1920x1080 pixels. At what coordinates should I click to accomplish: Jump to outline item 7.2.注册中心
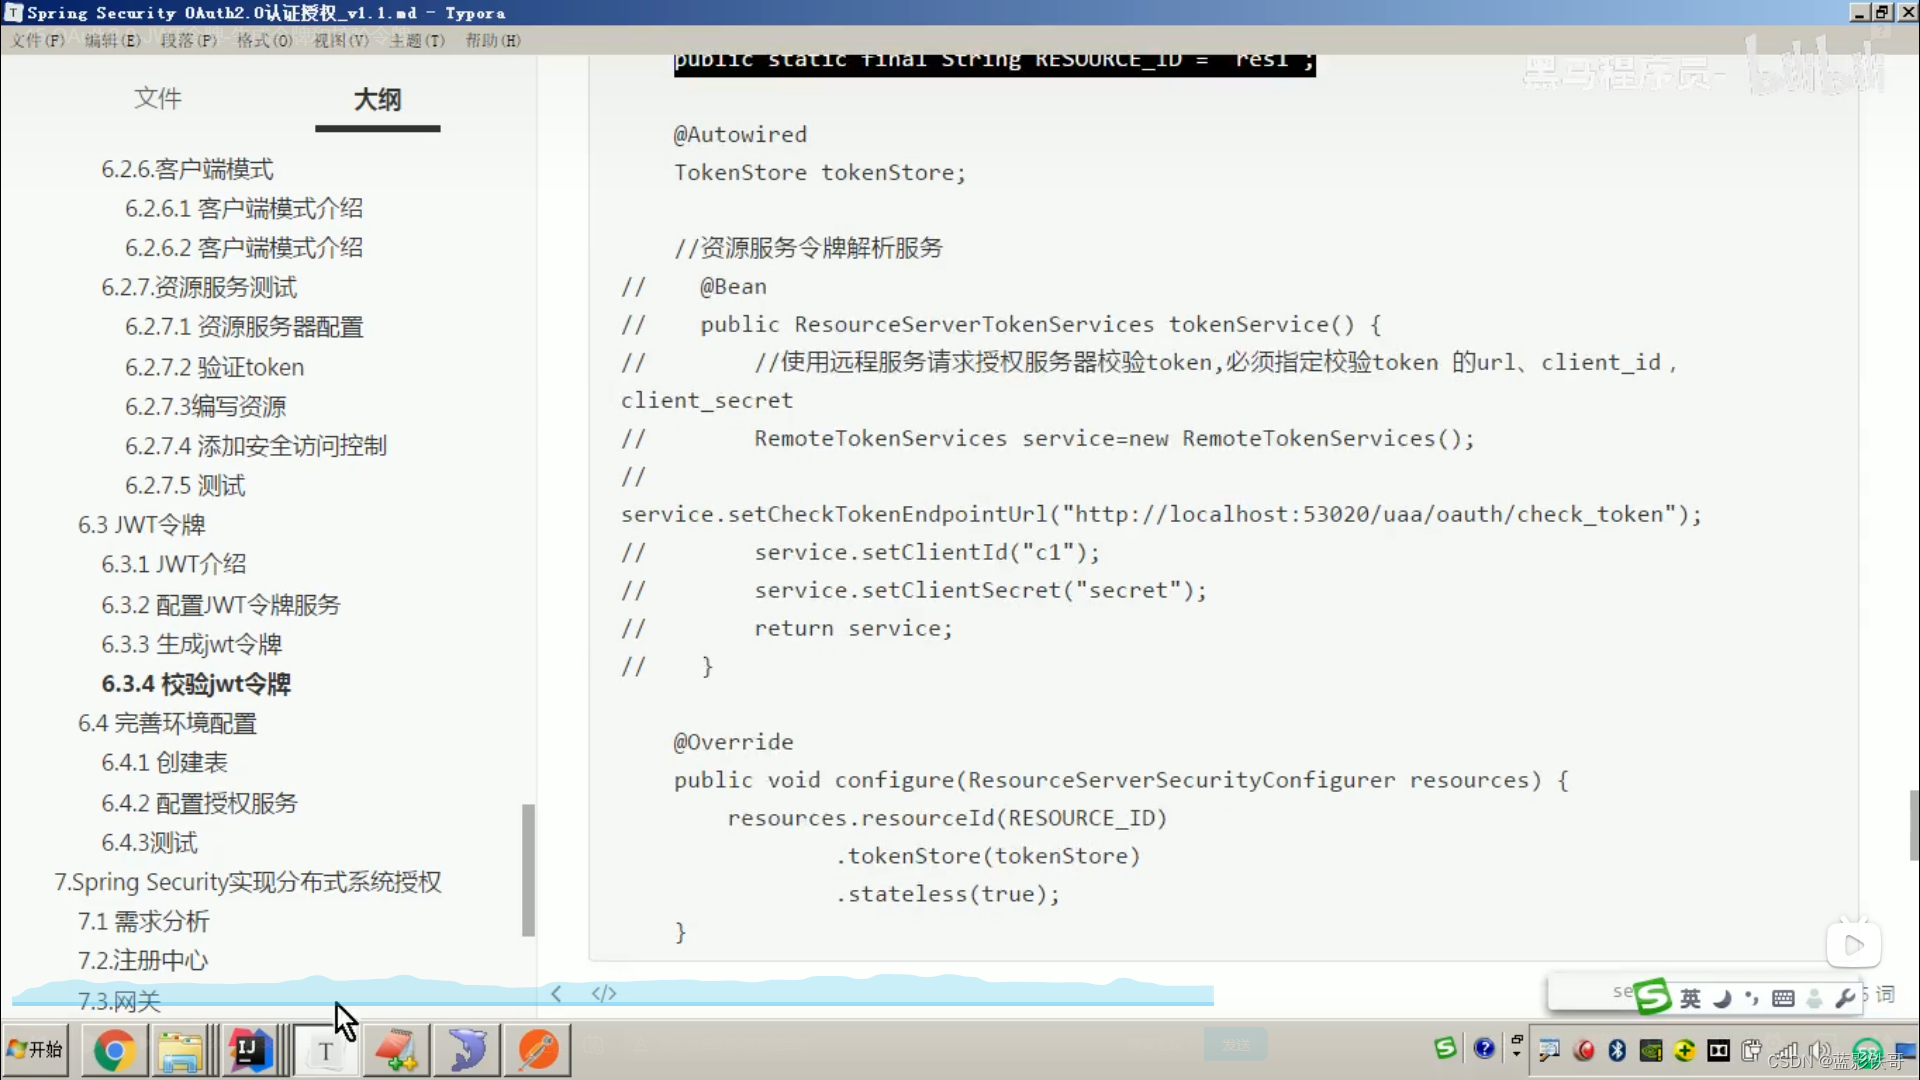143,961
